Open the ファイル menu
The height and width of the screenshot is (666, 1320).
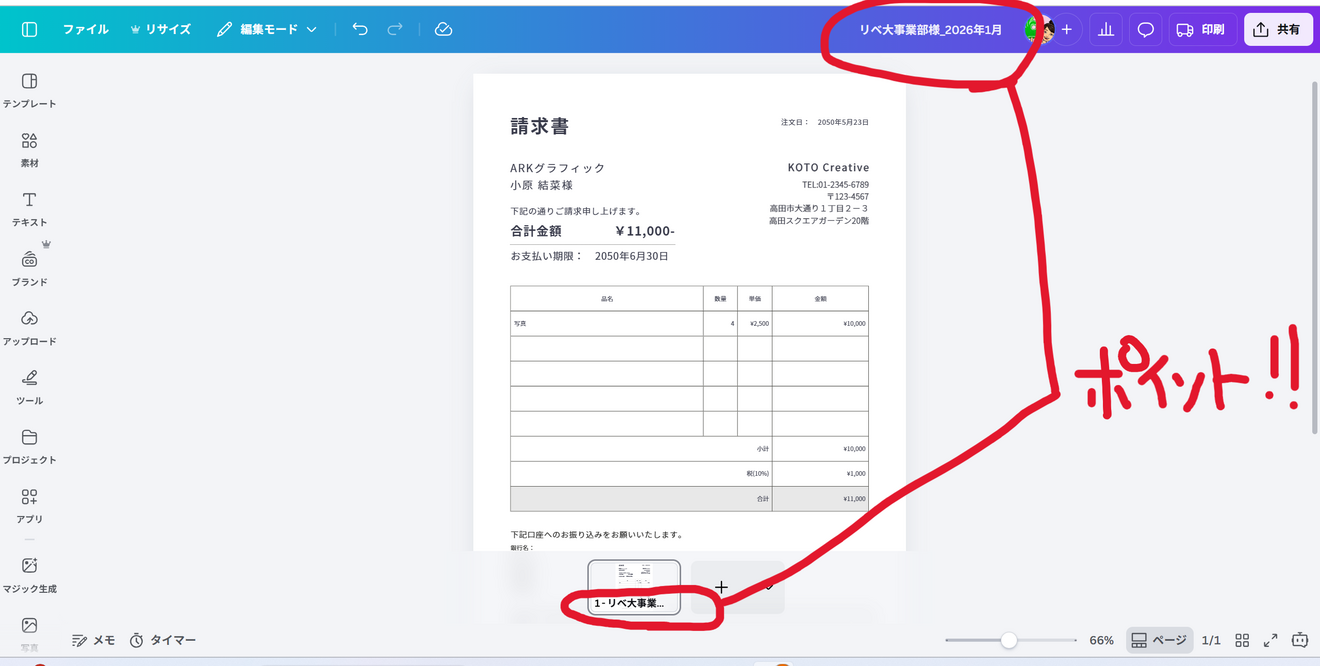[85, 29]
